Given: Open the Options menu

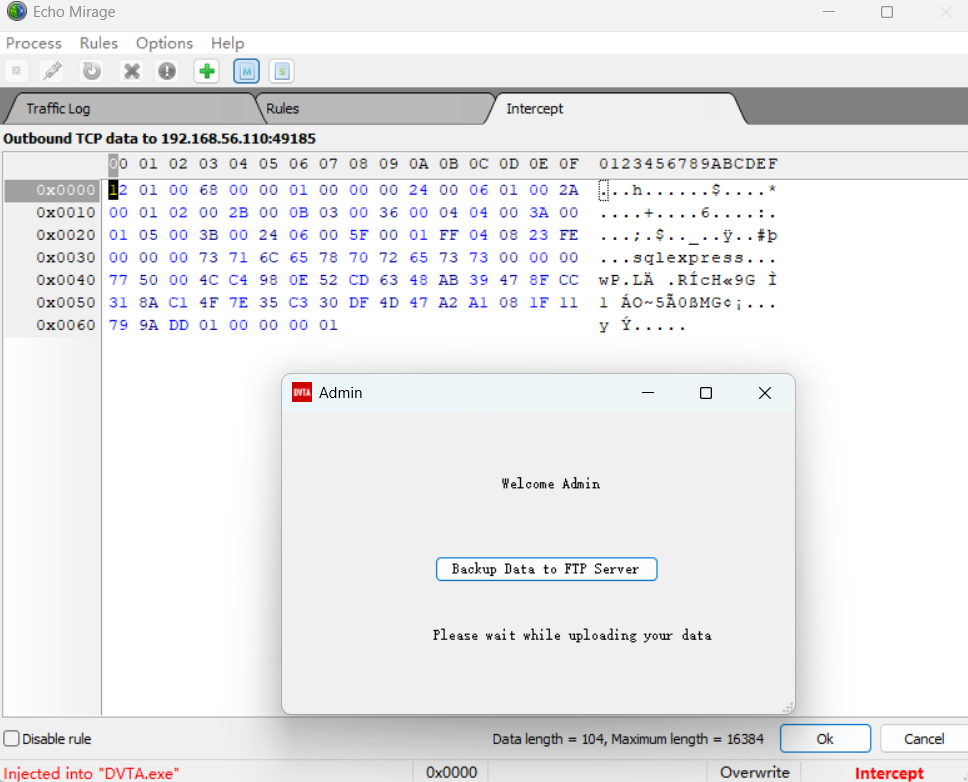Looking at the screenshot, I should pos(164,43).
